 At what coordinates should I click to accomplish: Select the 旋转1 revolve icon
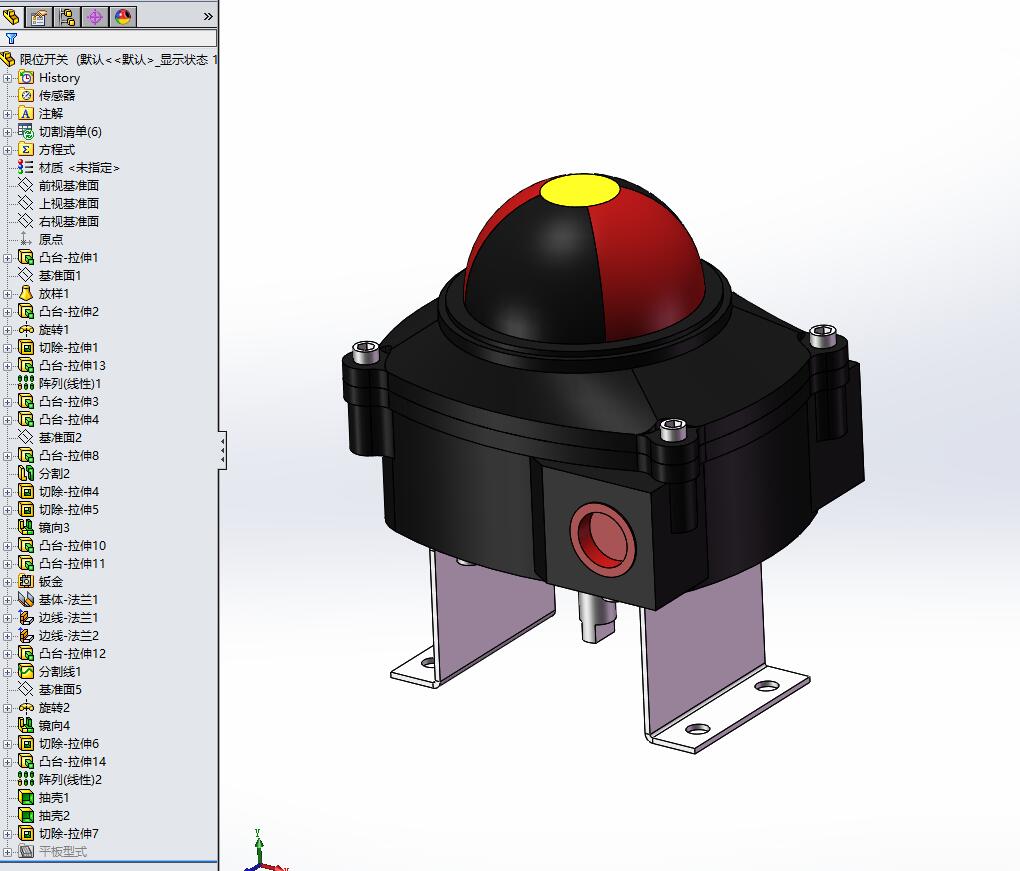[26, 330]
